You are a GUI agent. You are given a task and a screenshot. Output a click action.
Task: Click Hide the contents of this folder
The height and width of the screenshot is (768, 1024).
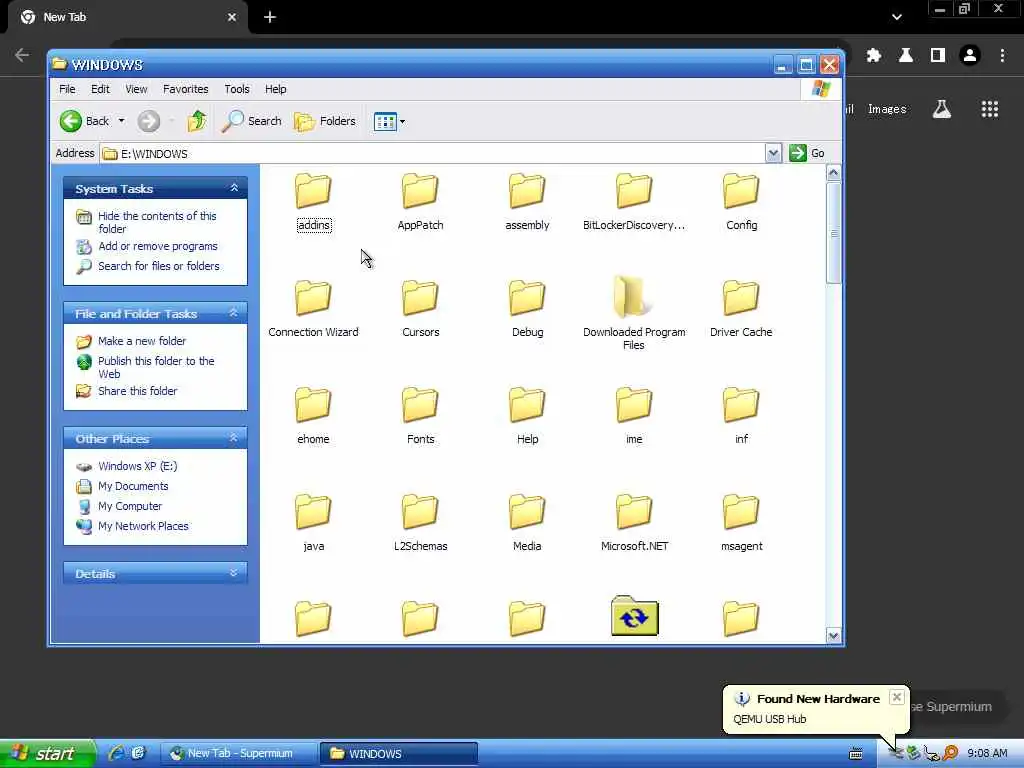(157, 222)
